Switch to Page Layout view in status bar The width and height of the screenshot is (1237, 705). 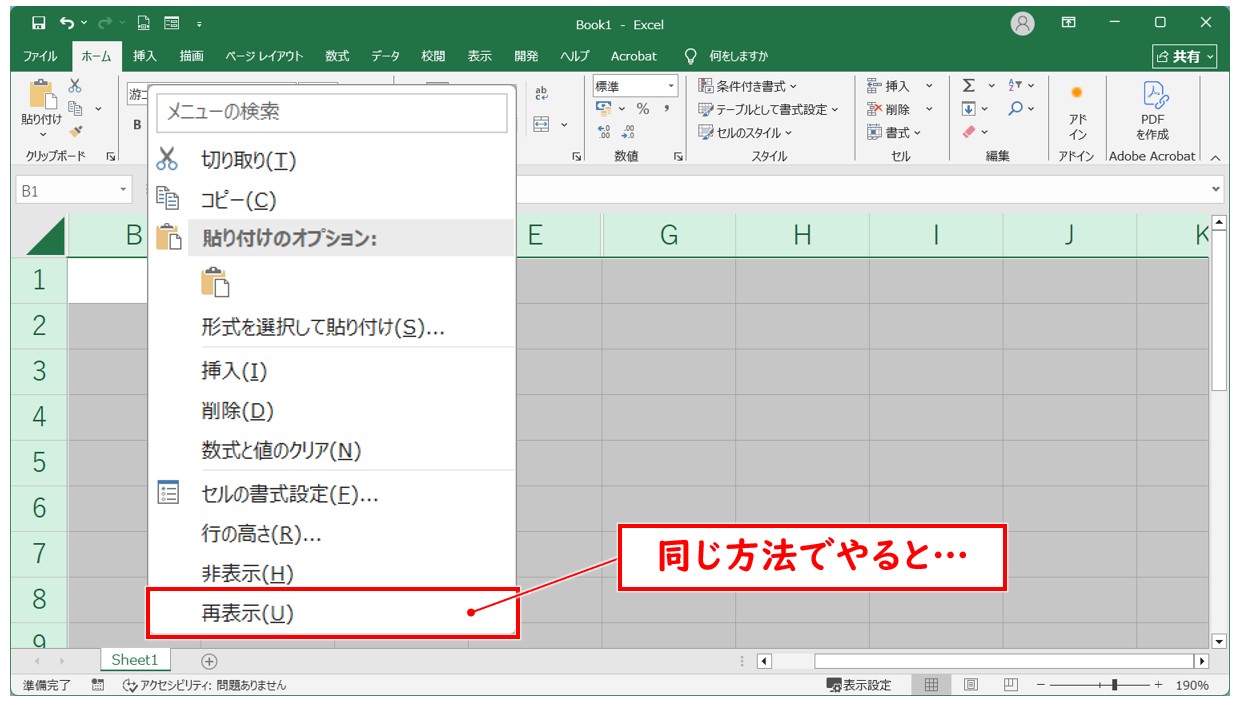pyautogui.click(x=970, y=685)
